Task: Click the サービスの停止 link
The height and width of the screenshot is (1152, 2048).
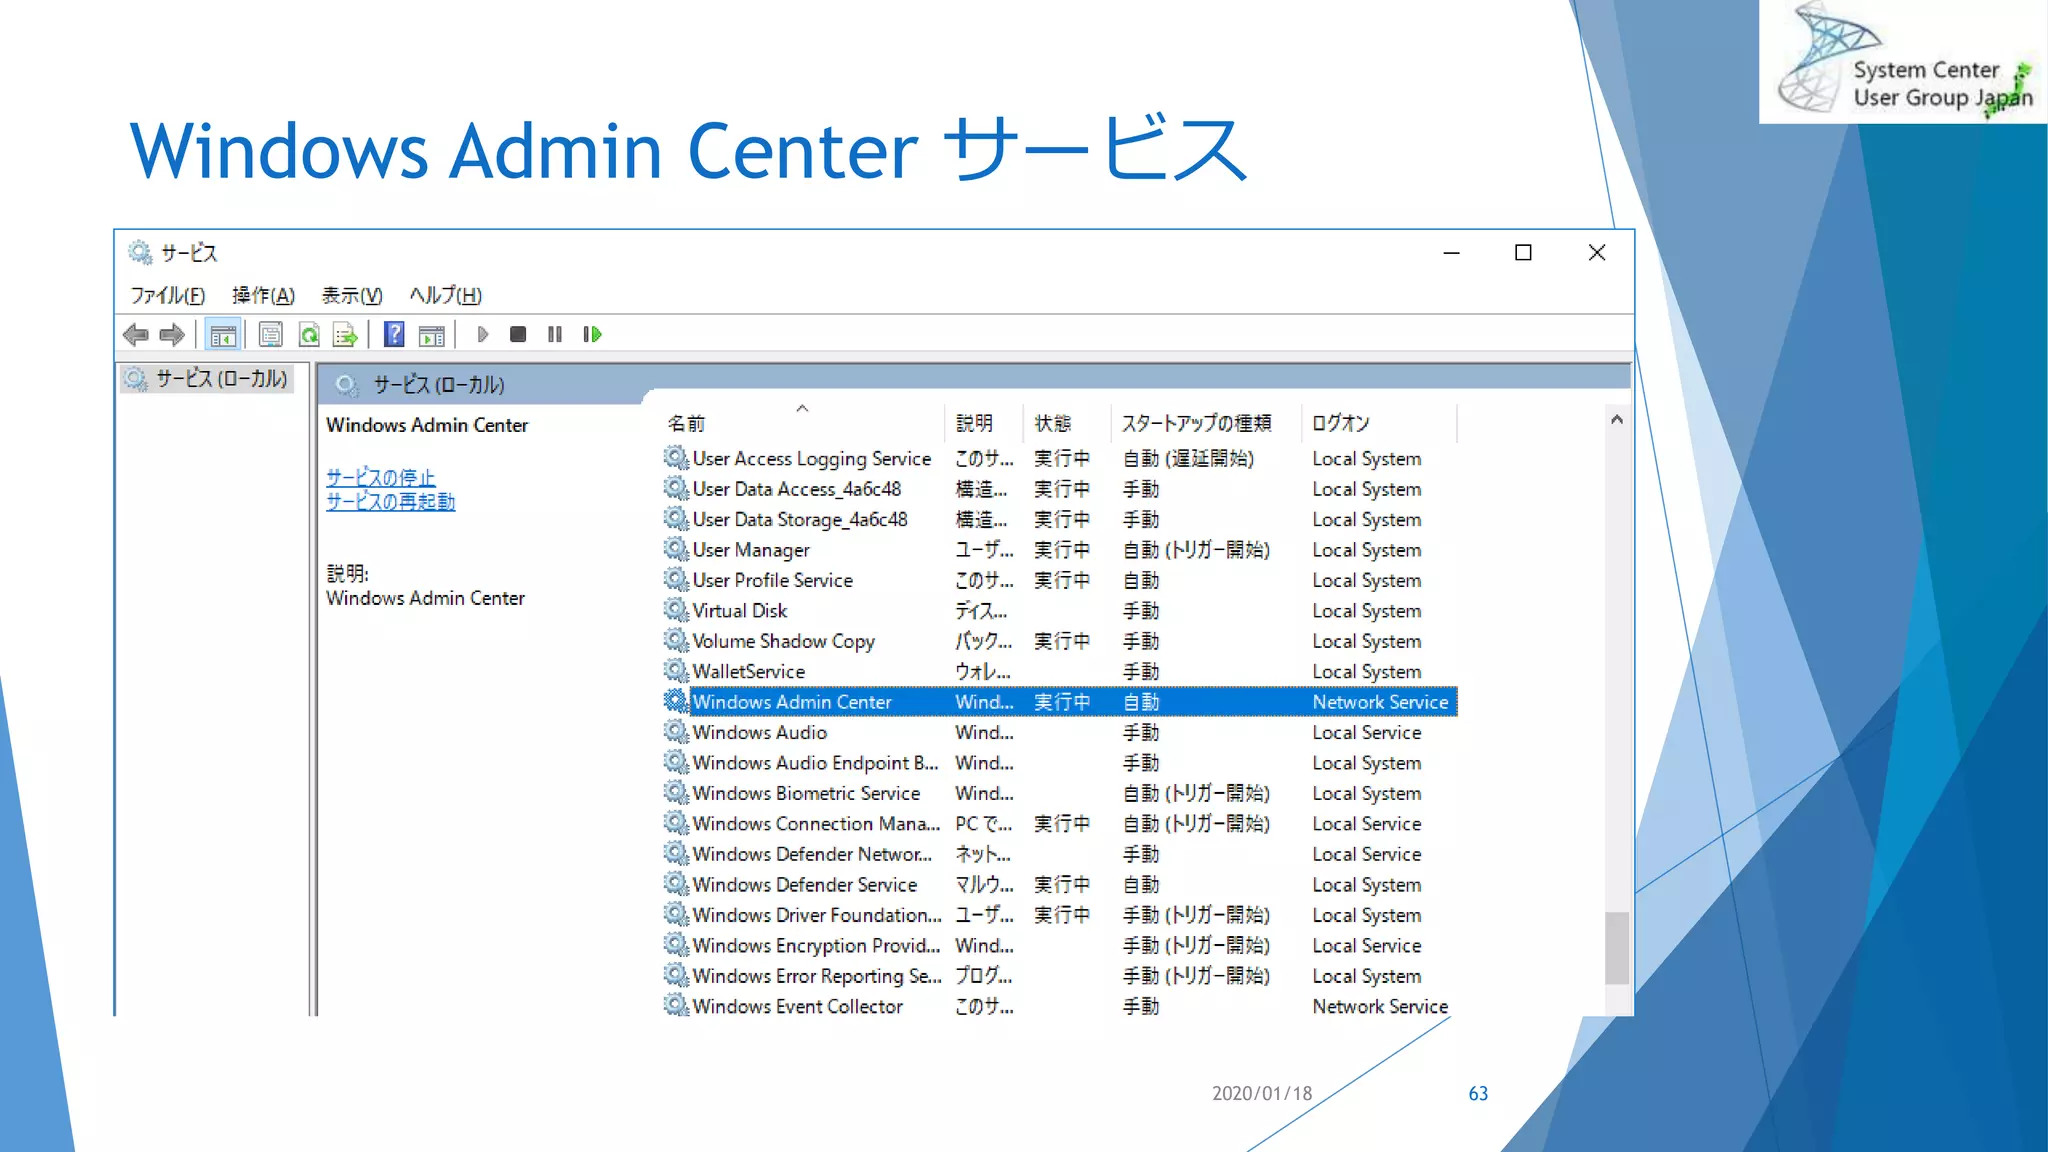Action: [381, 477]
